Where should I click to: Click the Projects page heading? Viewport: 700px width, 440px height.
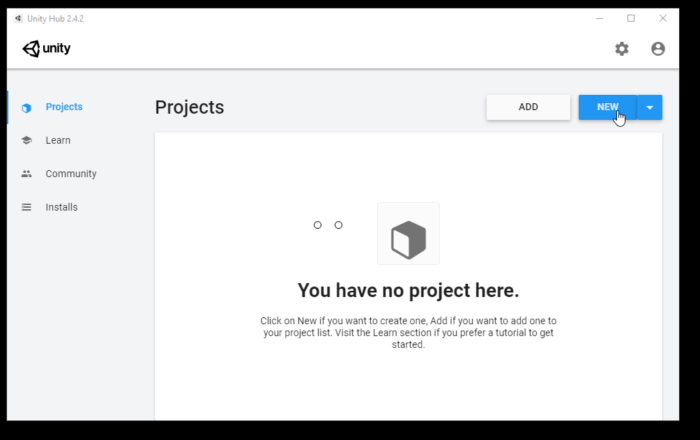tap(189, 108)
